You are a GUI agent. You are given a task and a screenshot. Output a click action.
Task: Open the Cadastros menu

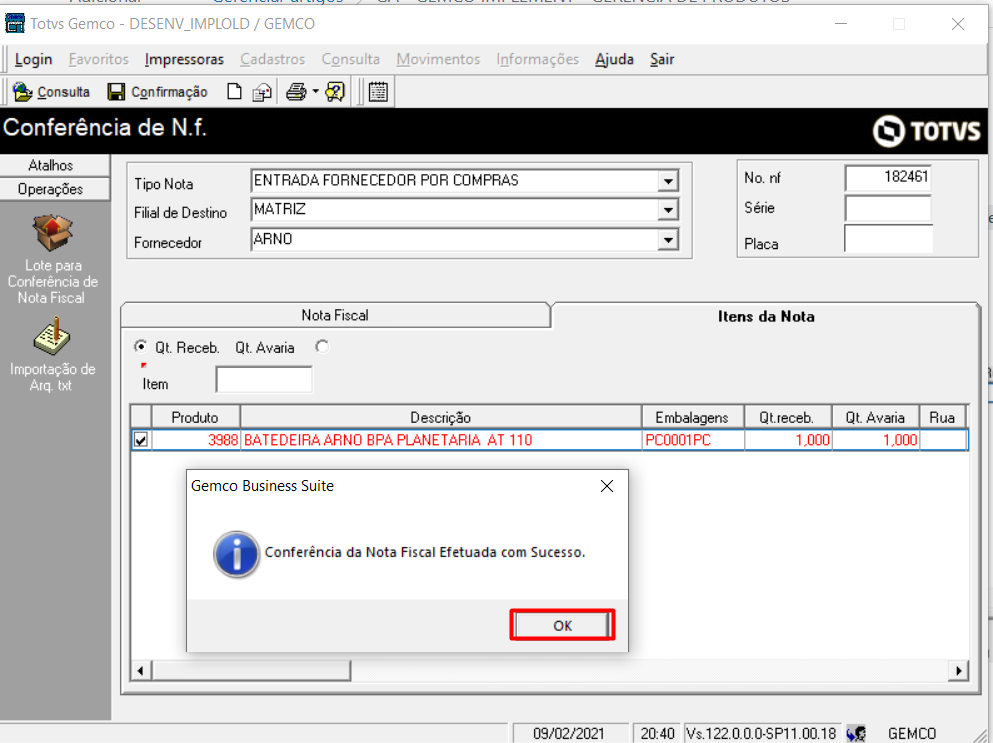272,59
